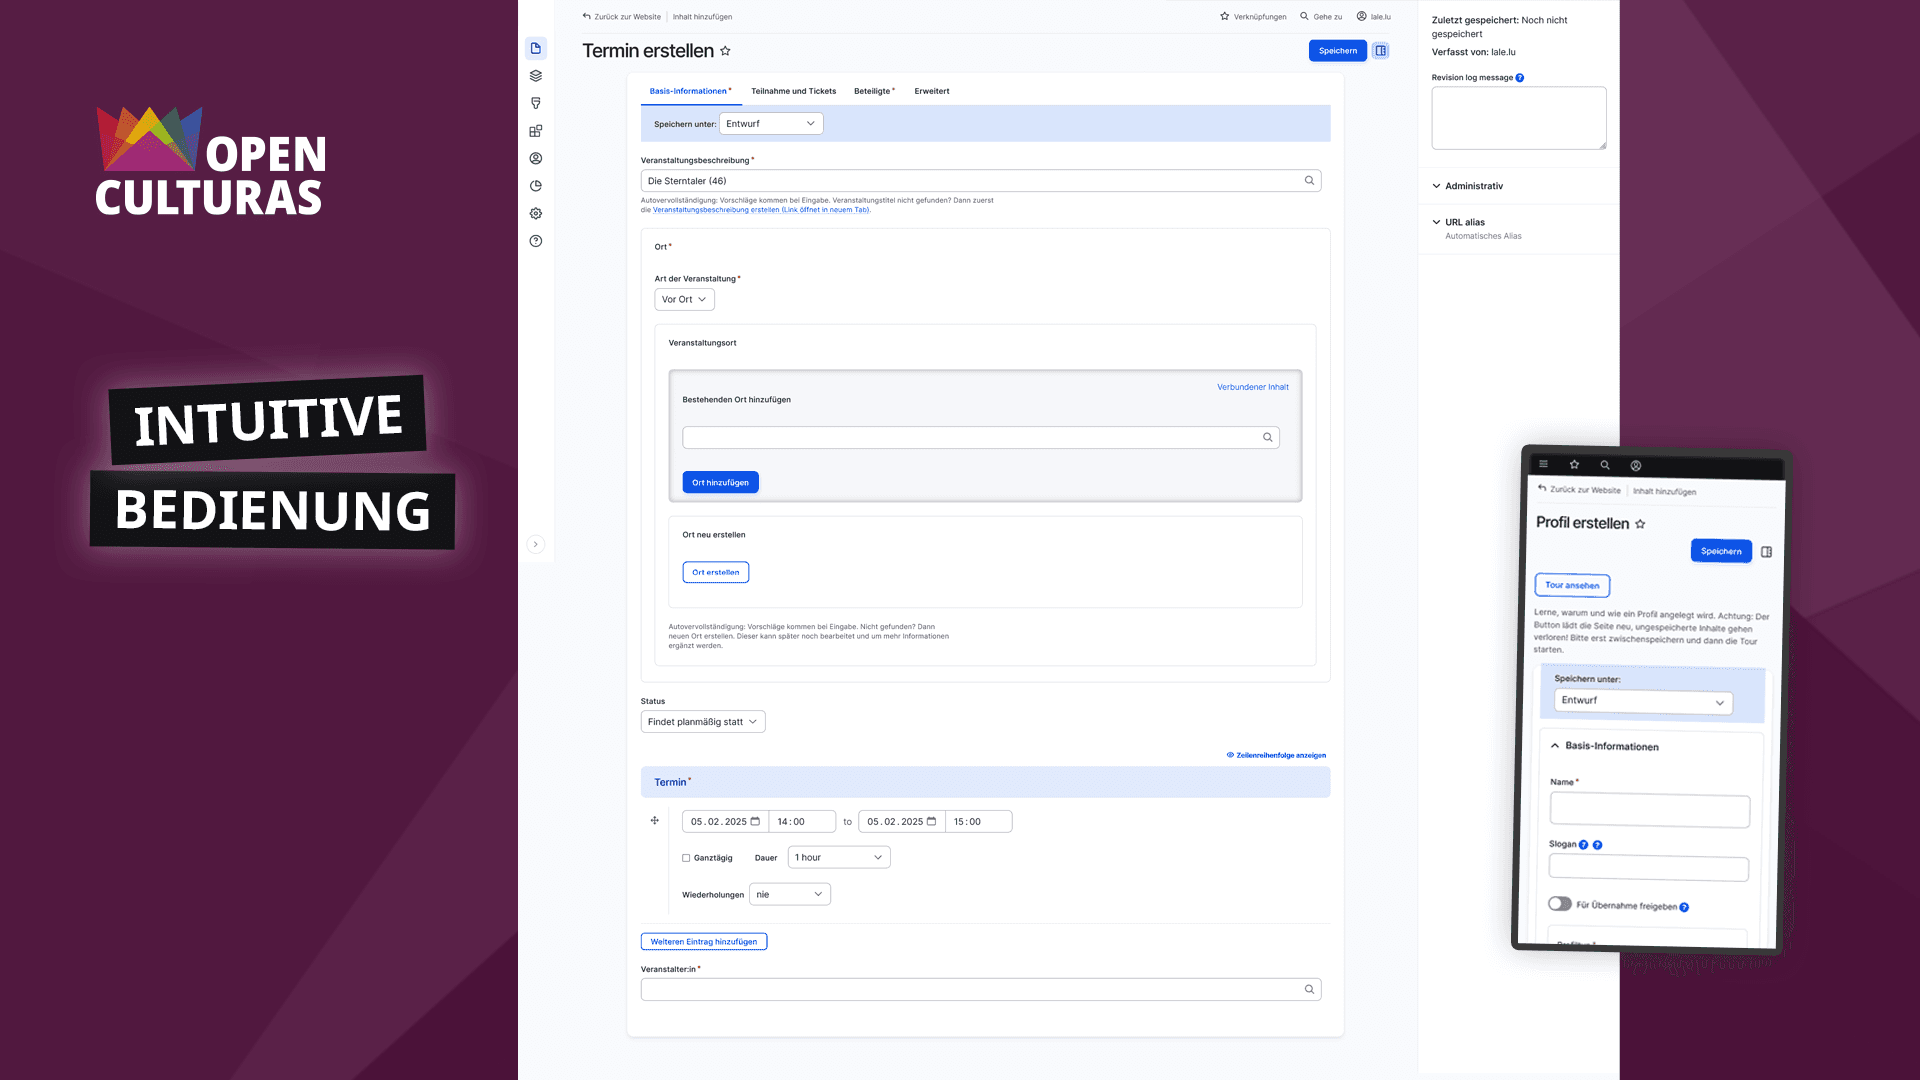Click Revision log message help icon
This screenshot has width=1920, height=1080.
tap(1520, 78)
